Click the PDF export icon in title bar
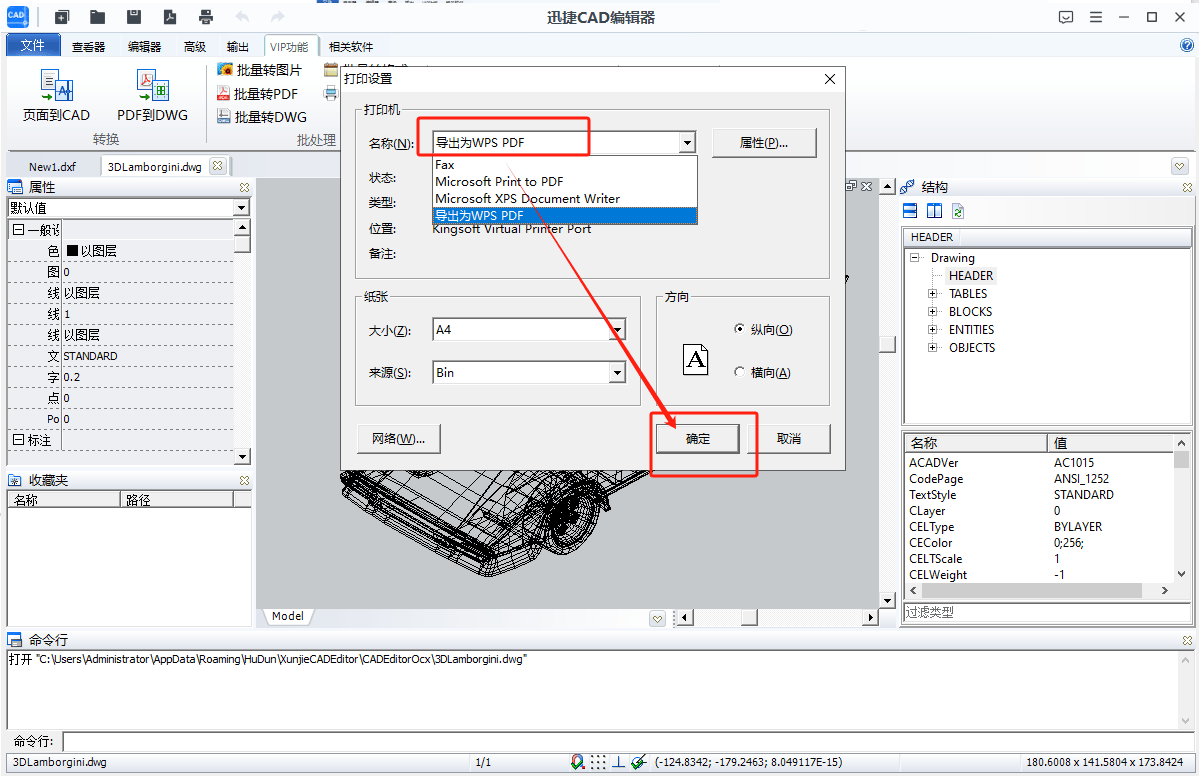The image size is (1199, 776). [x=170, y=17]
